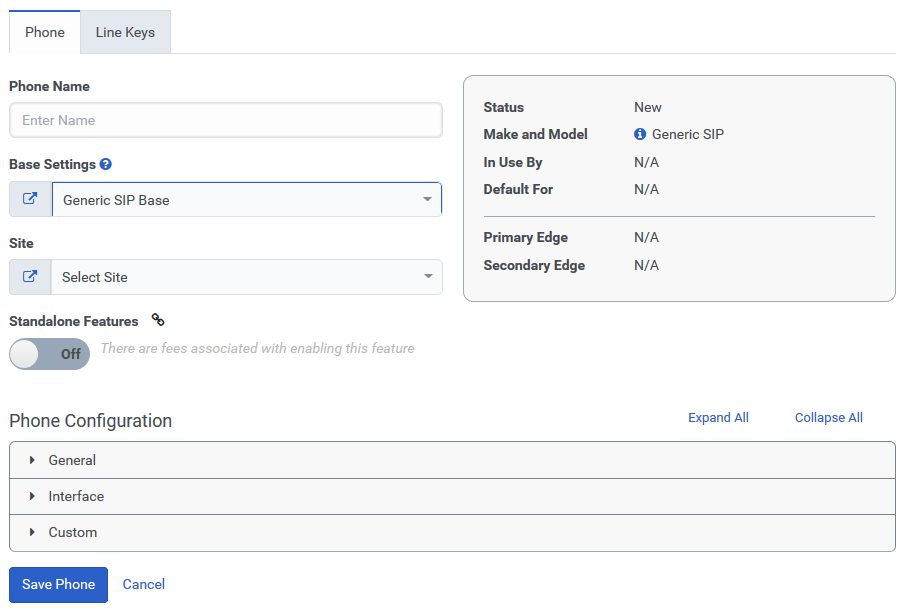The image size is (903, 616).
Task: Click the Base Settings help question mark icon
Action: coord(106,164)
